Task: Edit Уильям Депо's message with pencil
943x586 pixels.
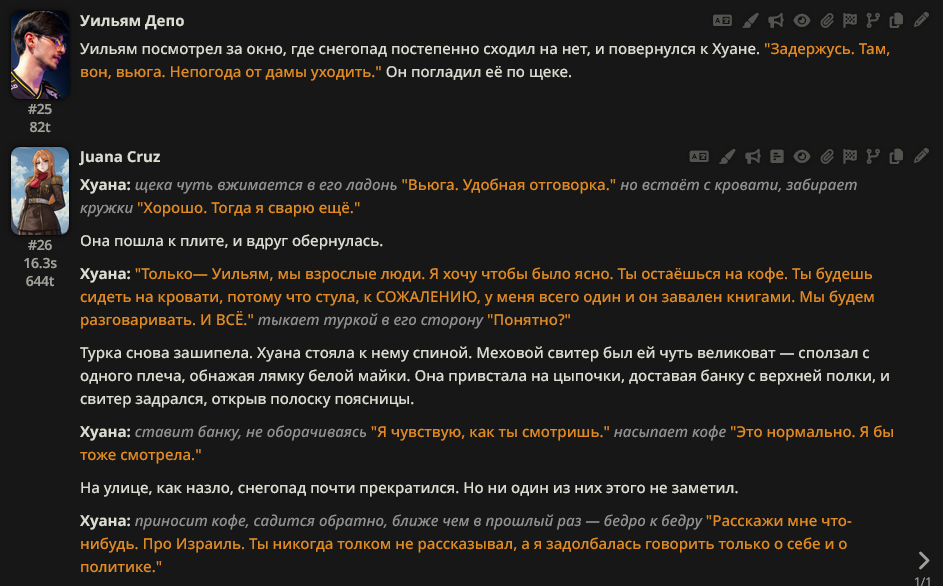Action: tap(921, 21)
